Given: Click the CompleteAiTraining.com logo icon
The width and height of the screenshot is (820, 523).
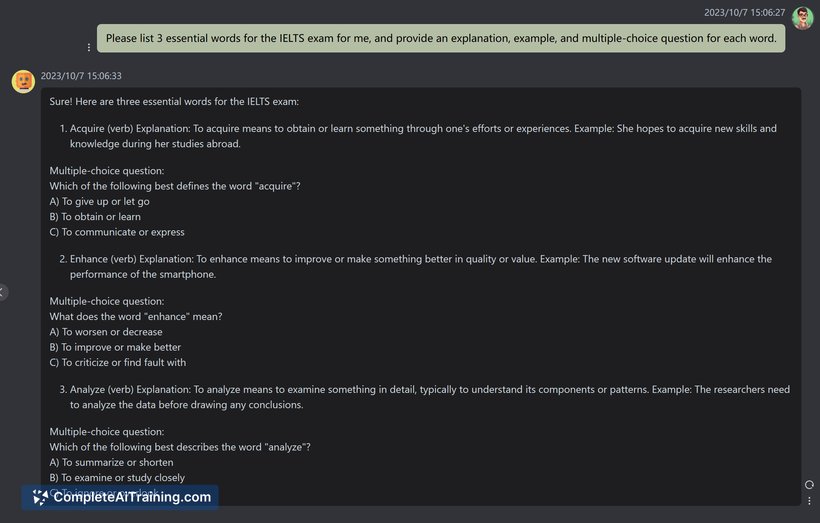Looking at the screenshot, I should pyautogui.click(x=40, y=497).
